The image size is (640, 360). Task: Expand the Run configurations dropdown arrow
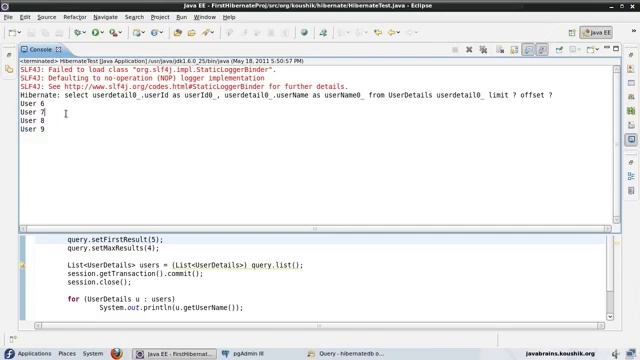click(102, 33)
